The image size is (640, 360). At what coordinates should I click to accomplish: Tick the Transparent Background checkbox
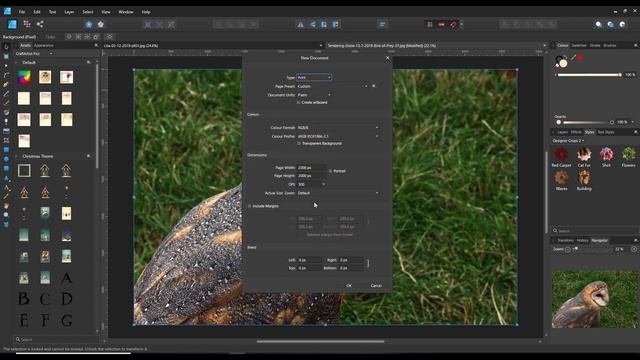[x=299, y=144]
